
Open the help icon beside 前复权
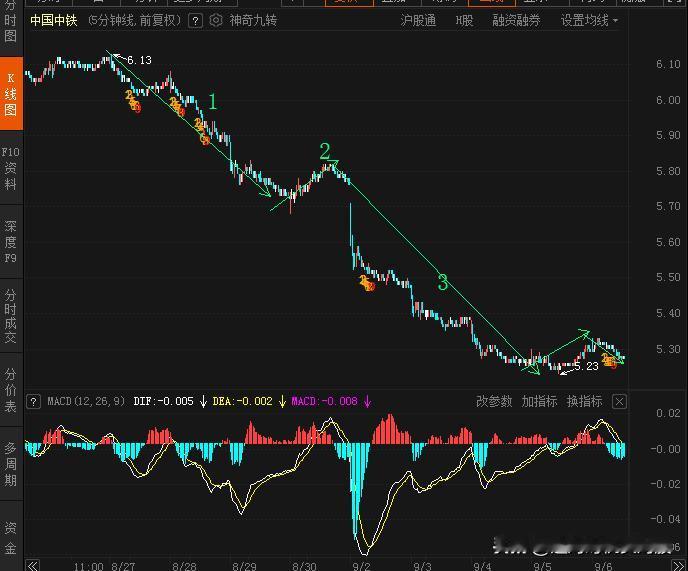195,21
